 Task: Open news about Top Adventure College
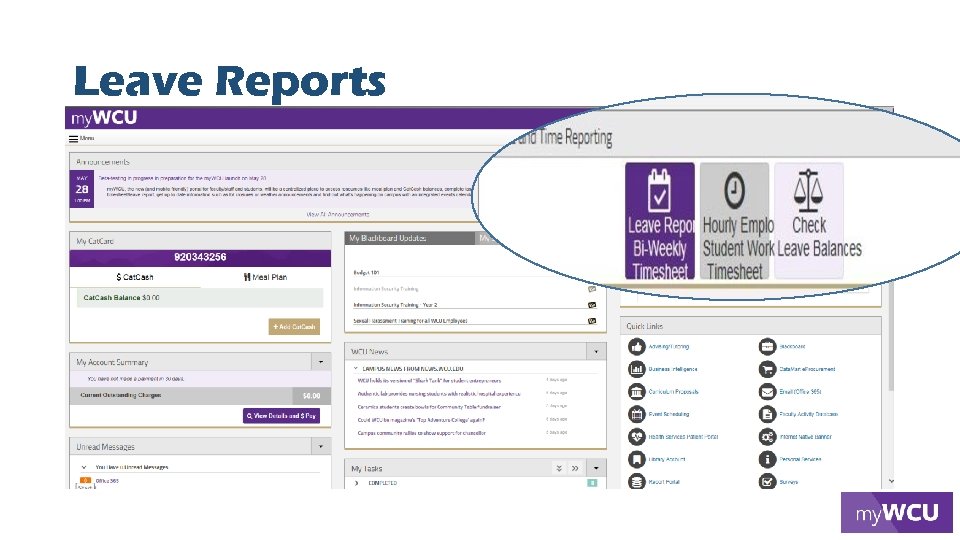(421, 420)
